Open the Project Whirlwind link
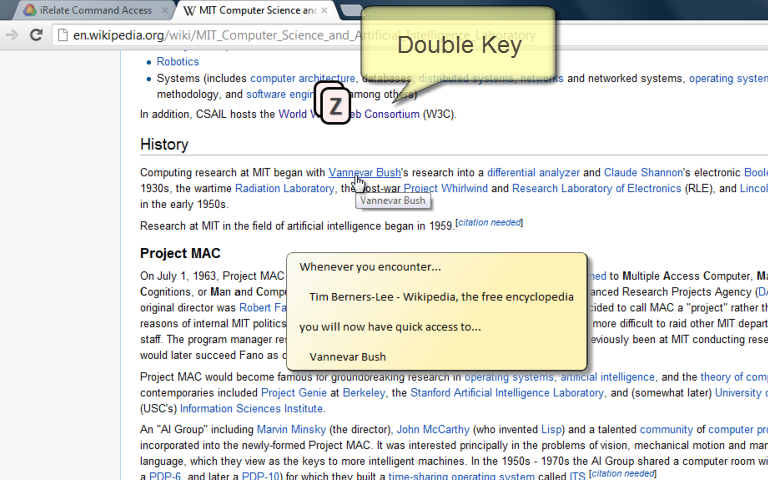This screenshot has height=480, width=768. [446, 189]
